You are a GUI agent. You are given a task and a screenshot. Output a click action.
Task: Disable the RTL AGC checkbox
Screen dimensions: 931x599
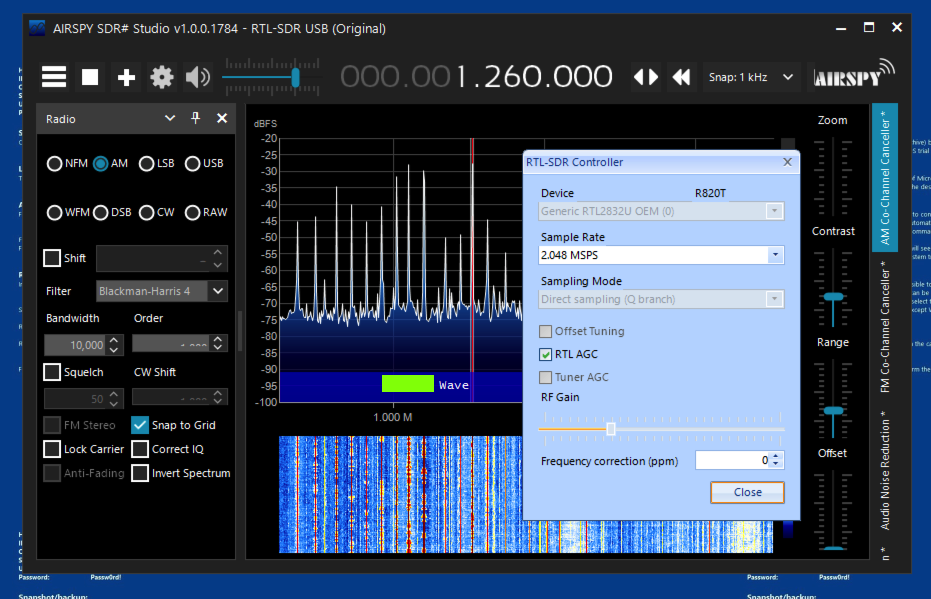(546, 354)
